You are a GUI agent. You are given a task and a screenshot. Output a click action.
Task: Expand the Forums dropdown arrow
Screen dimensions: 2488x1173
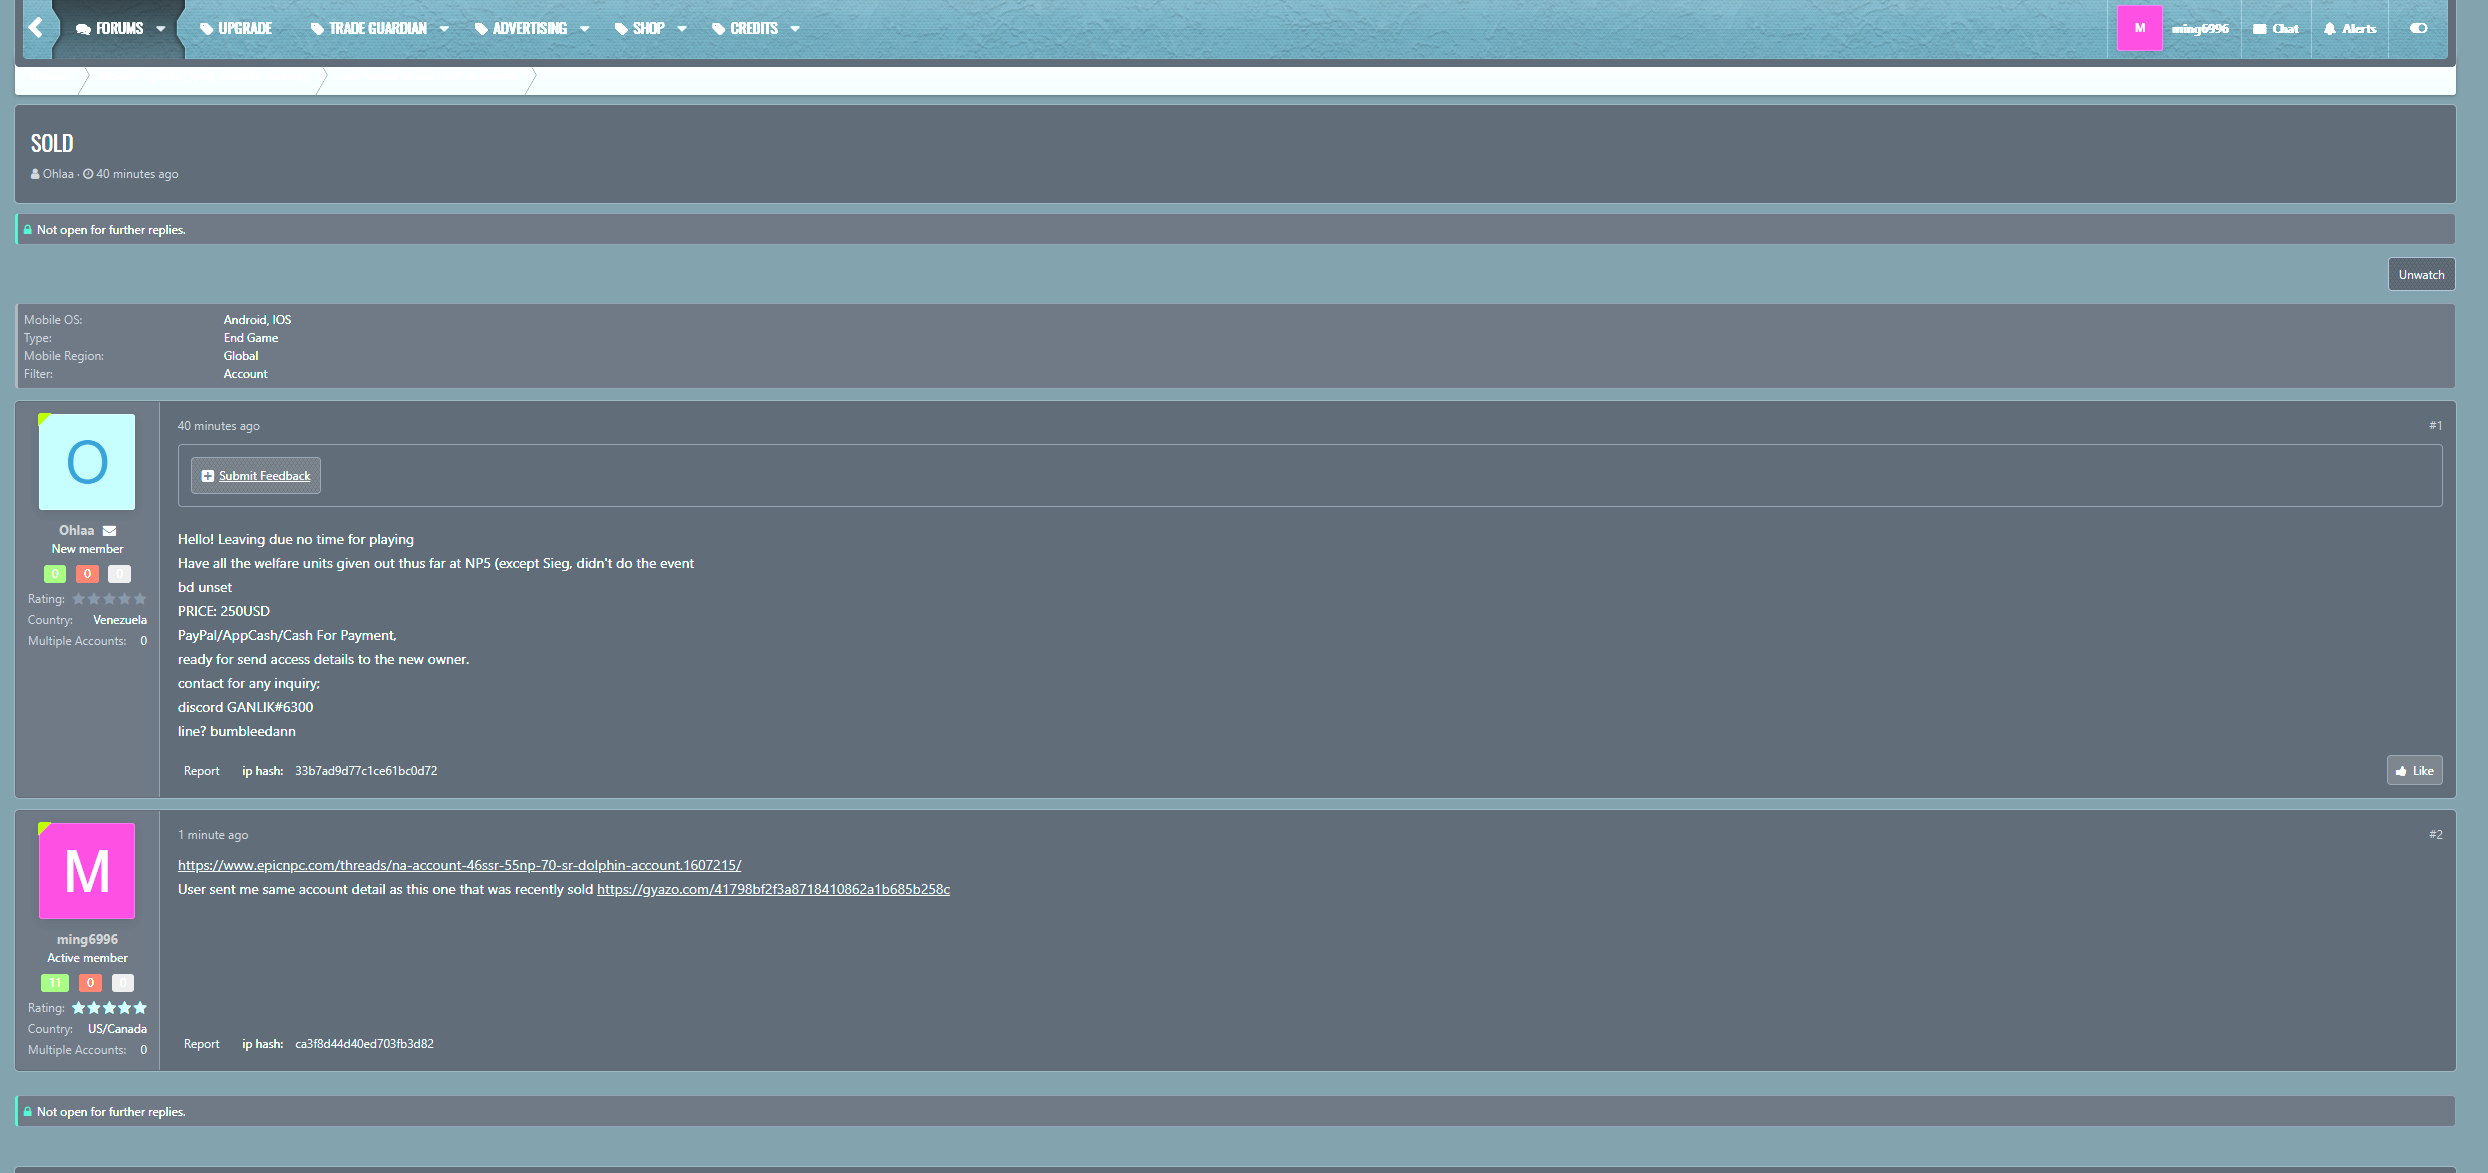(x=161, y=29)
